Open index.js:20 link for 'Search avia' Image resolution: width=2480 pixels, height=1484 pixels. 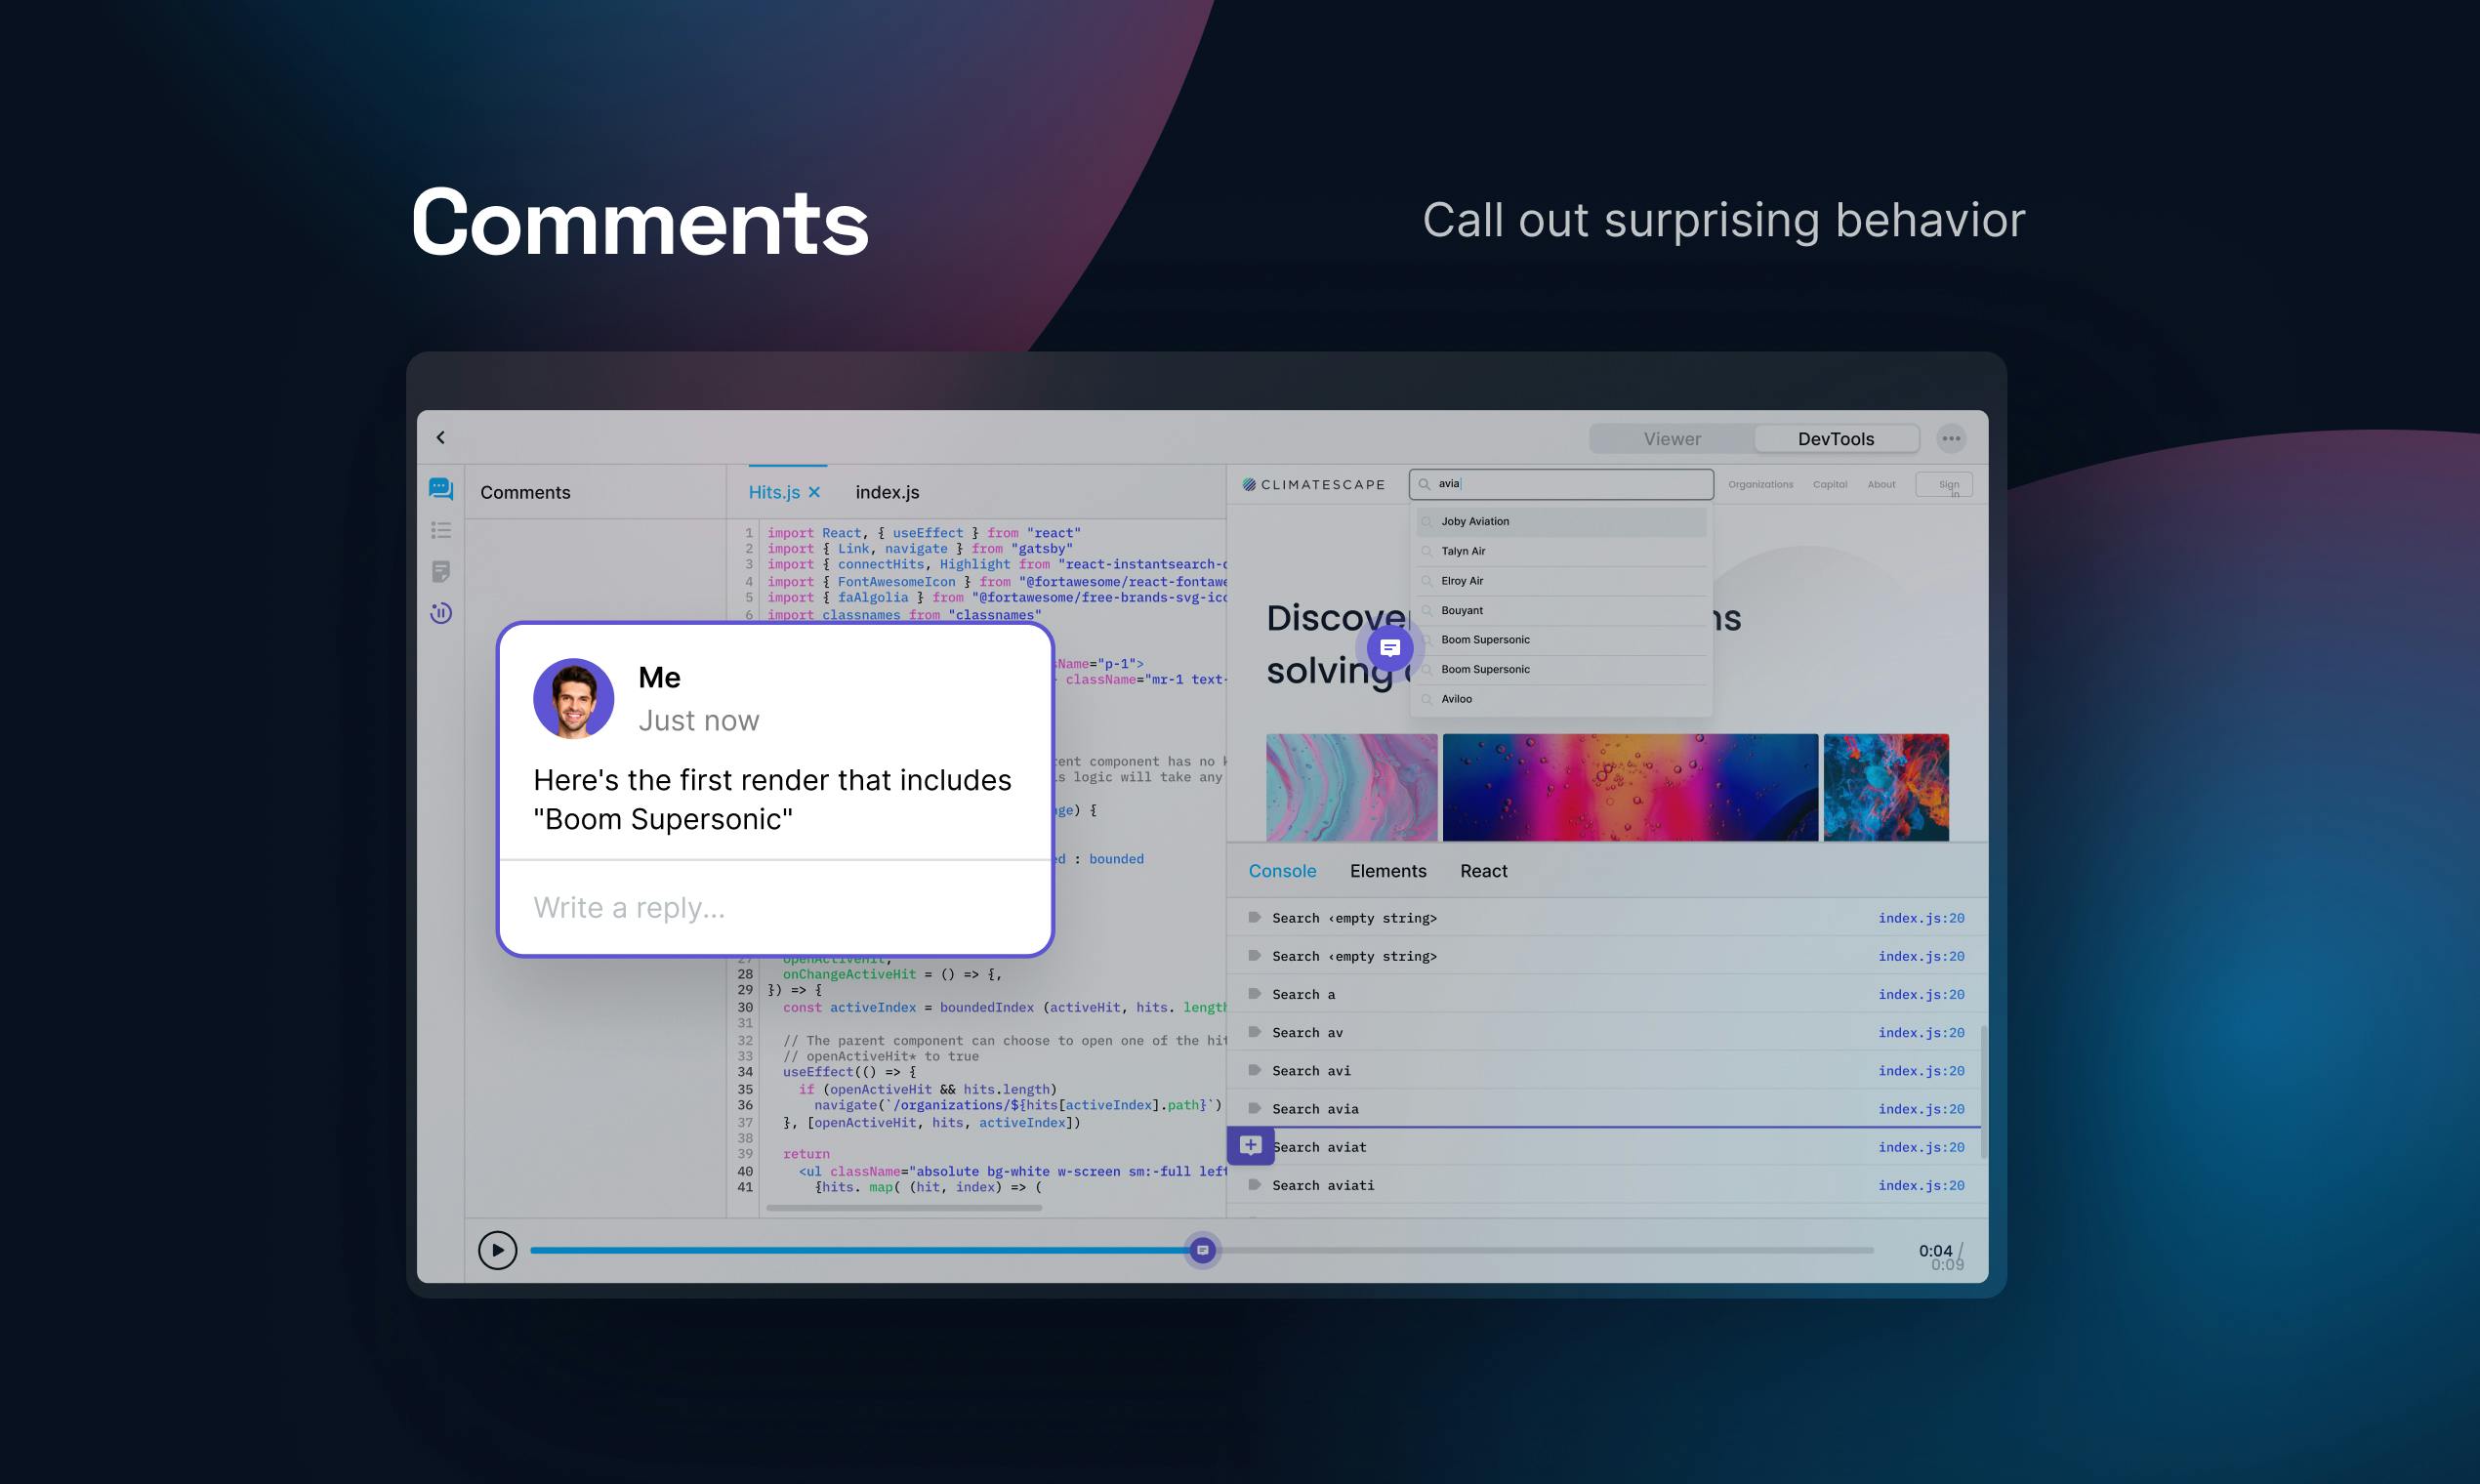pos(1921,1109)
